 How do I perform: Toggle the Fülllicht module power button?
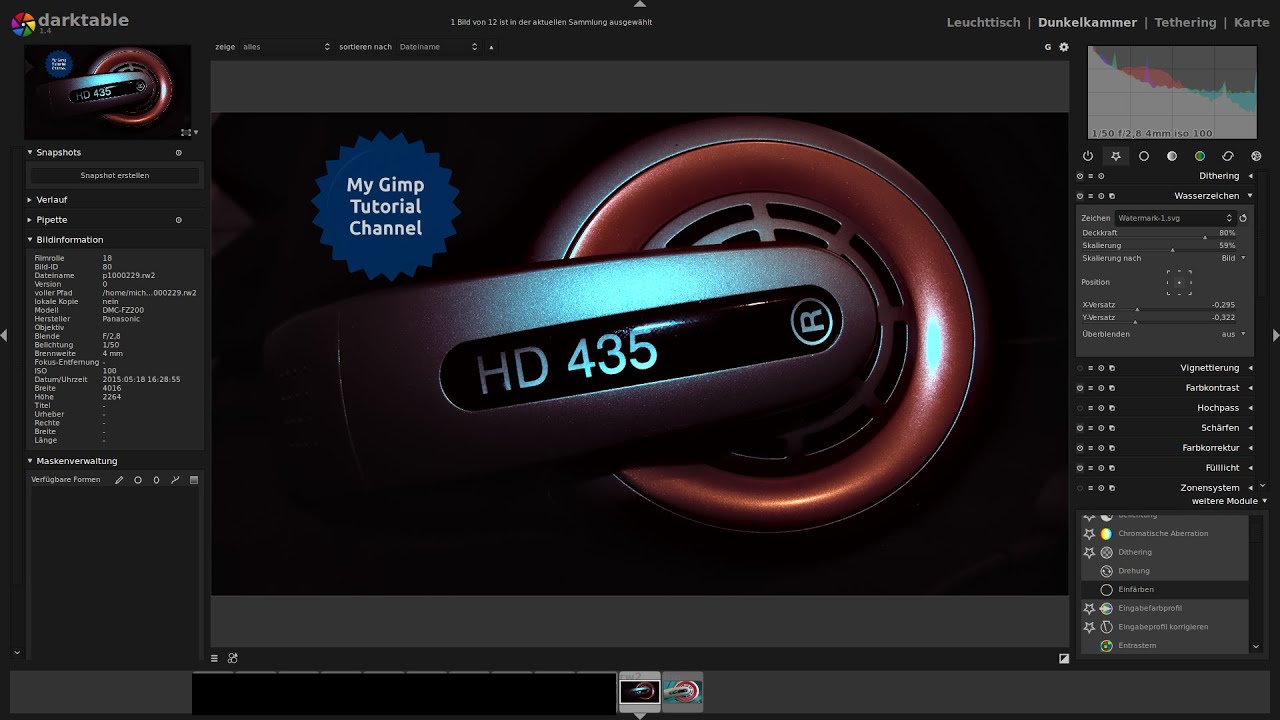click(1080, 468)
